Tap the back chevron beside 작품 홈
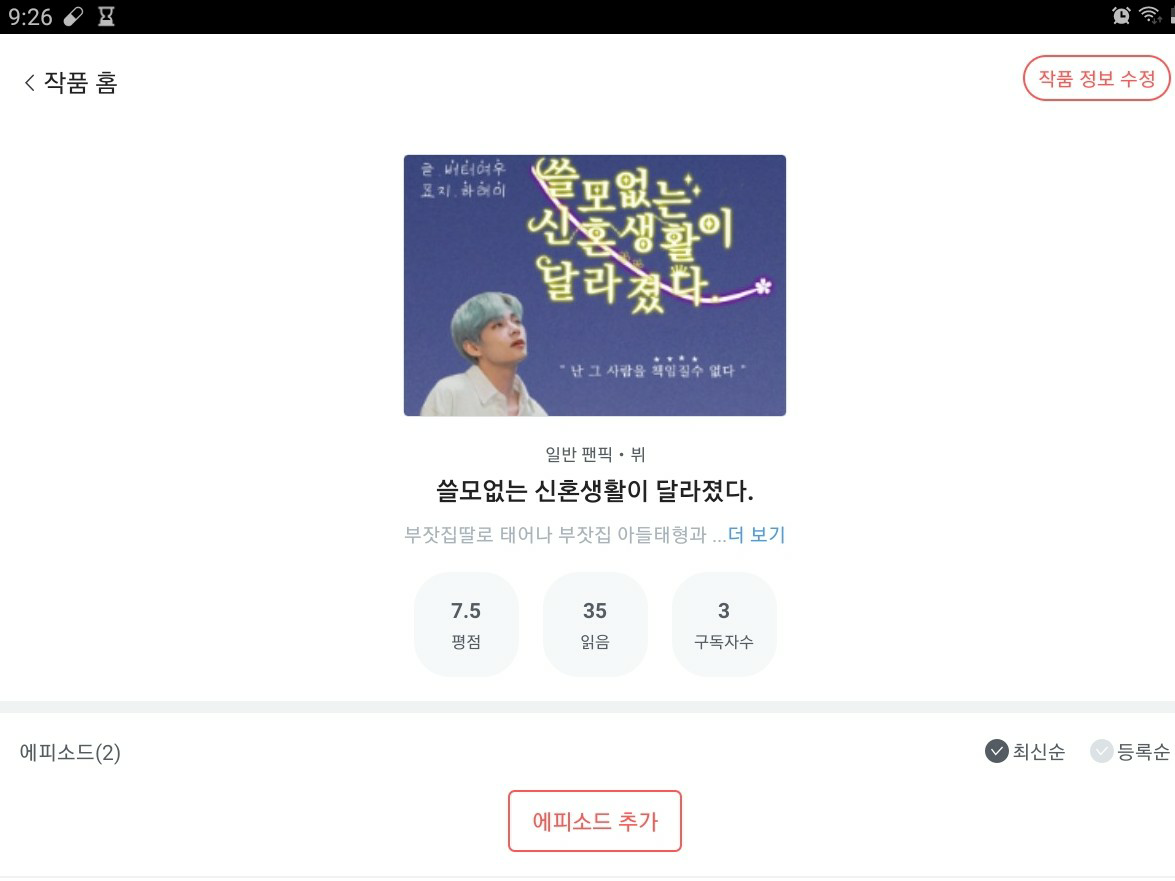Image resolution: width=1175 pixels, height=881 pixels. point(29,82)
